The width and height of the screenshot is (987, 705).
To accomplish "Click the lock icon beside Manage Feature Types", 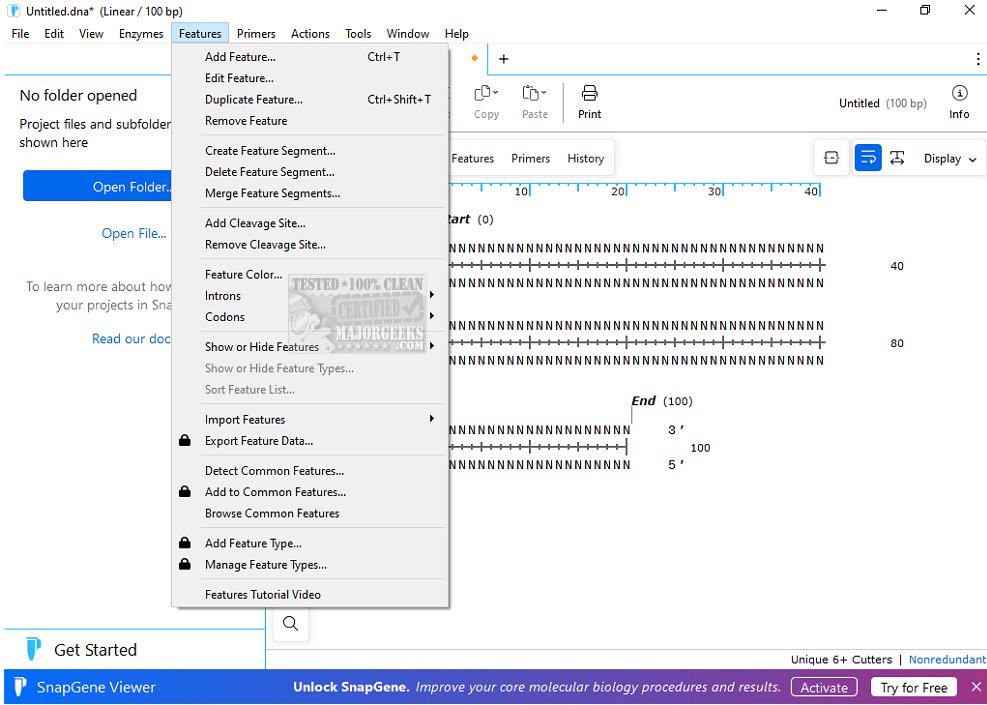I will point(184,563).
